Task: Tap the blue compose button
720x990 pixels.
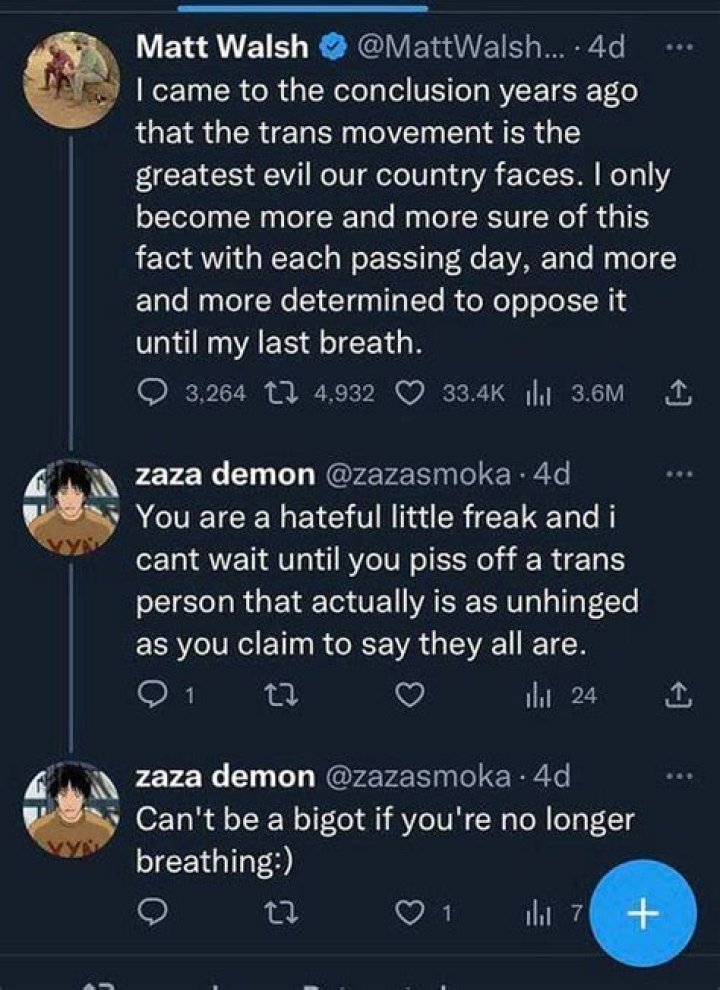Action: pyautogui.click(x=641, y=911)
